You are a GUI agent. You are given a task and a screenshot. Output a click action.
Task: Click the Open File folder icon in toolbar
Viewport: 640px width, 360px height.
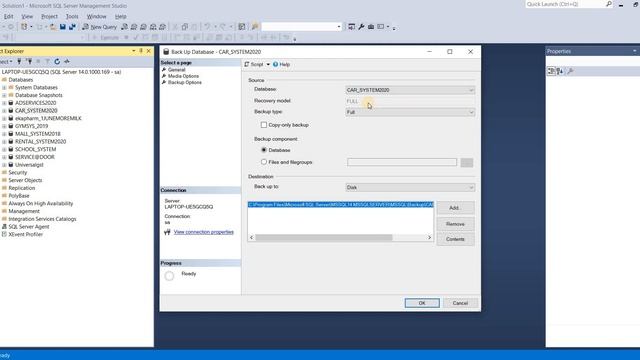coord(53,27)
